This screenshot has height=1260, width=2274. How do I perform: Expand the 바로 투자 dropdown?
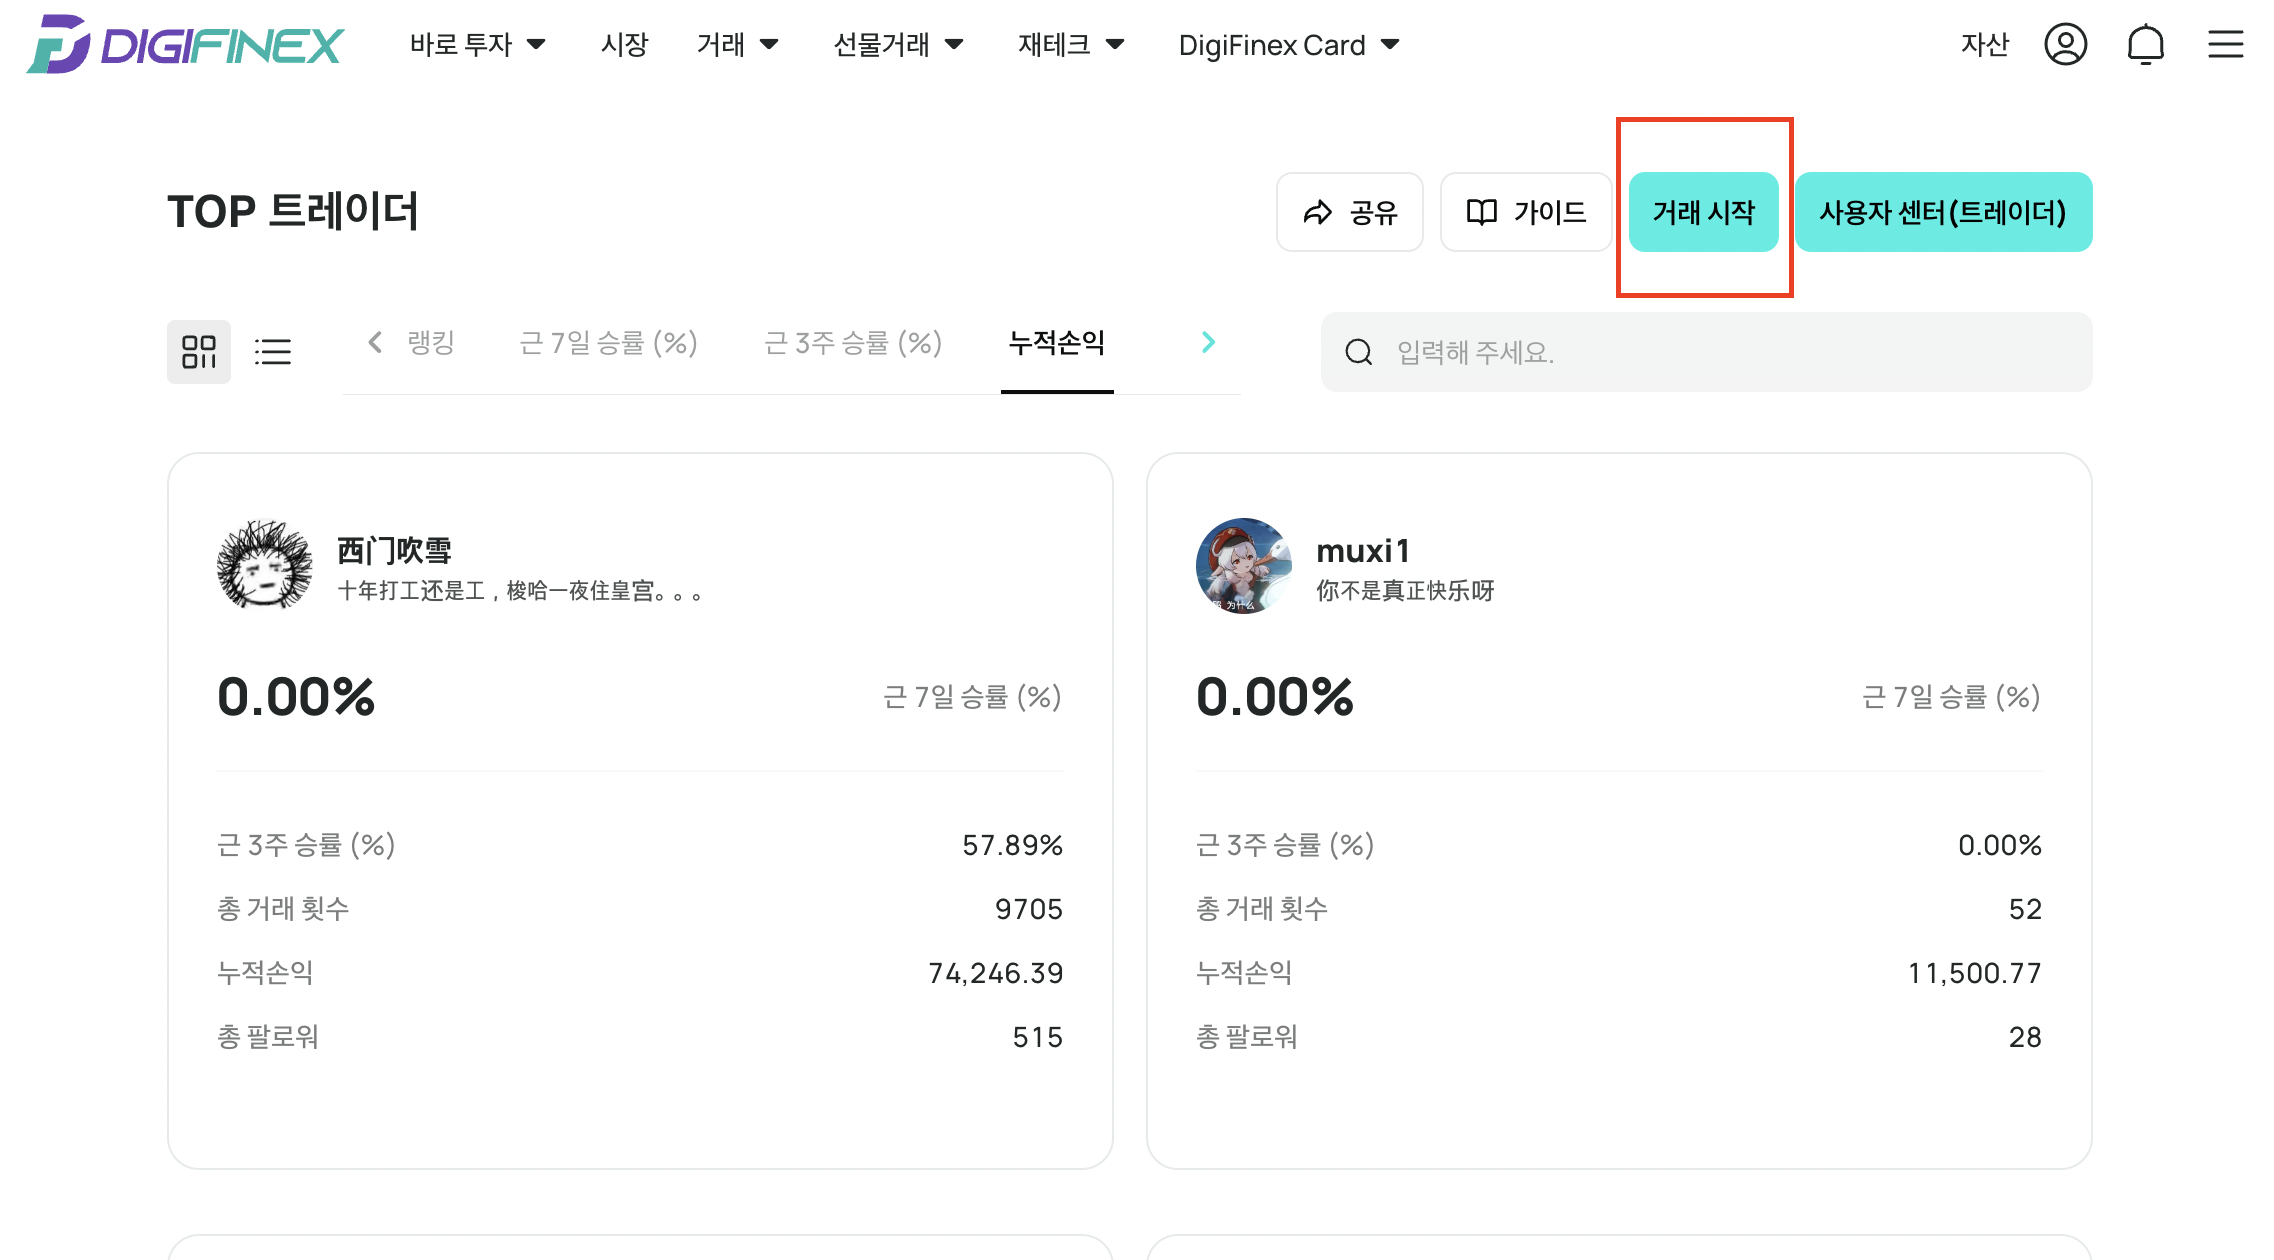point(477,44)
